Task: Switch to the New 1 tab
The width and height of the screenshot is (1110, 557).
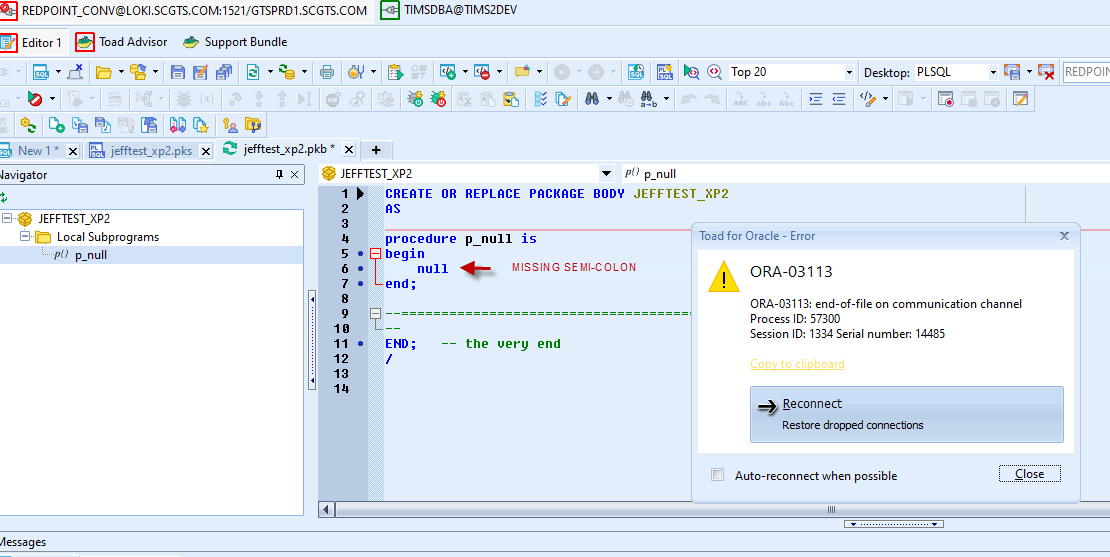Action: click(38, 150)
